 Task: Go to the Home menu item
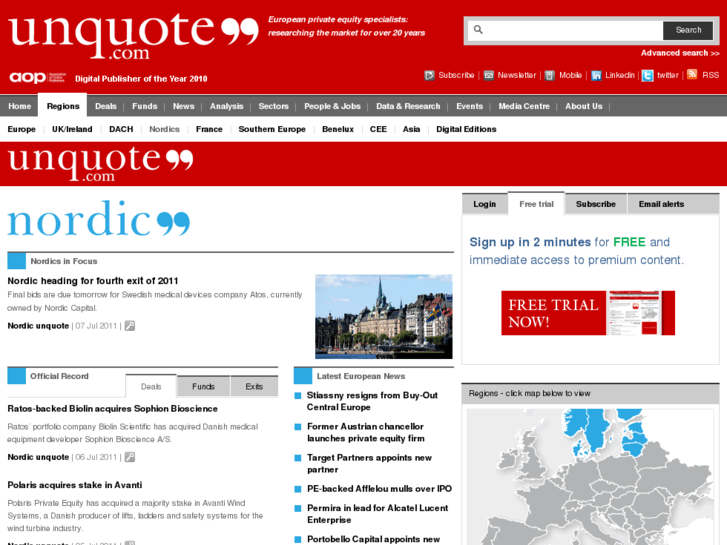[19, 106]
